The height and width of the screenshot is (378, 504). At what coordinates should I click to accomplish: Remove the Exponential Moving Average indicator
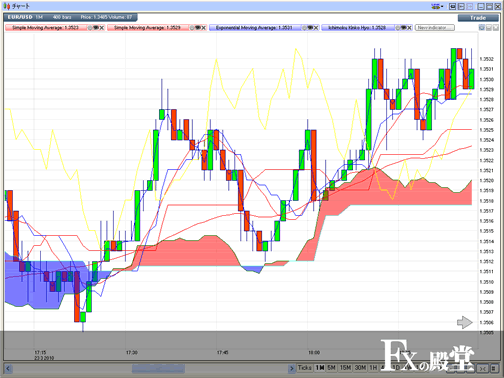coord(315,28)
